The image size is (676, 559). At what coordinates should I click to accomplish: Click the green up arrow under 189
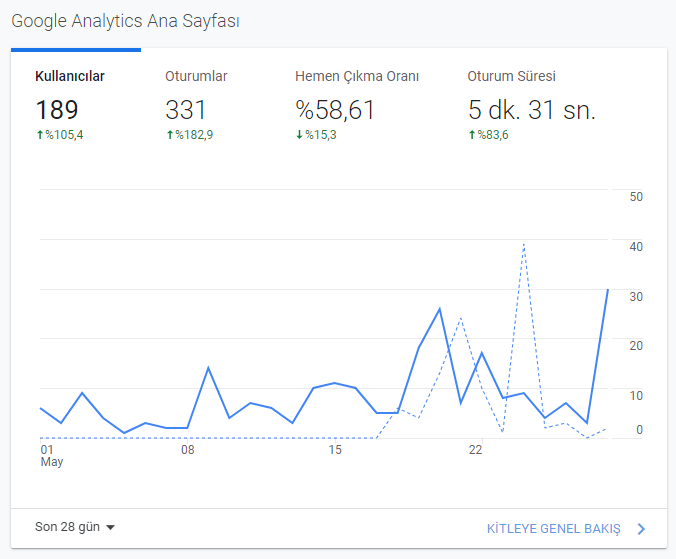click(x=40, y=135)
